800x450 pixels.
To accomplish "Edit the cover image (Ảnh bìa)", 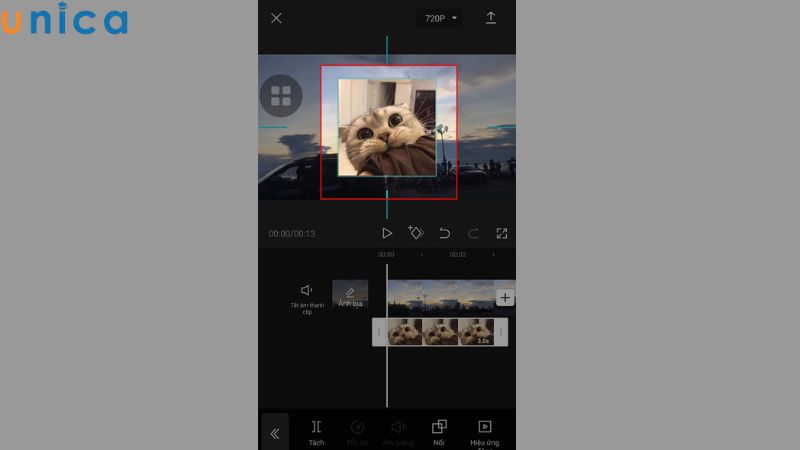I will (x=350, y=295).
